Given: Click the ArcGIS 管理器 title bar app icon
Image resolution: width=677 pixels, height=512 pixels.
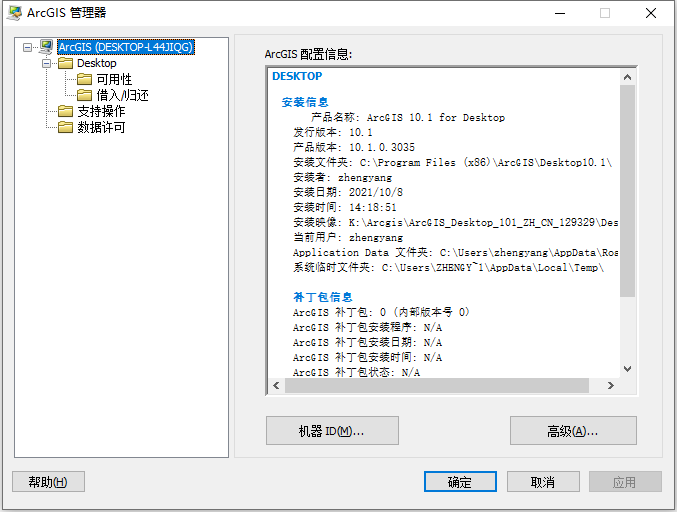Looking at the screenshot, I should tap(14, 13).
